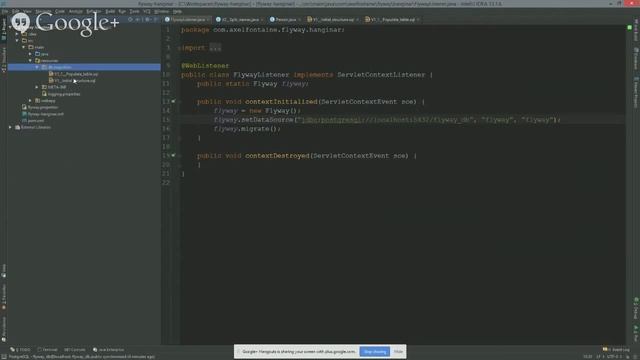The image size is (640, 360).
Task: Open the File menu
Action: (x=4, y=11)
